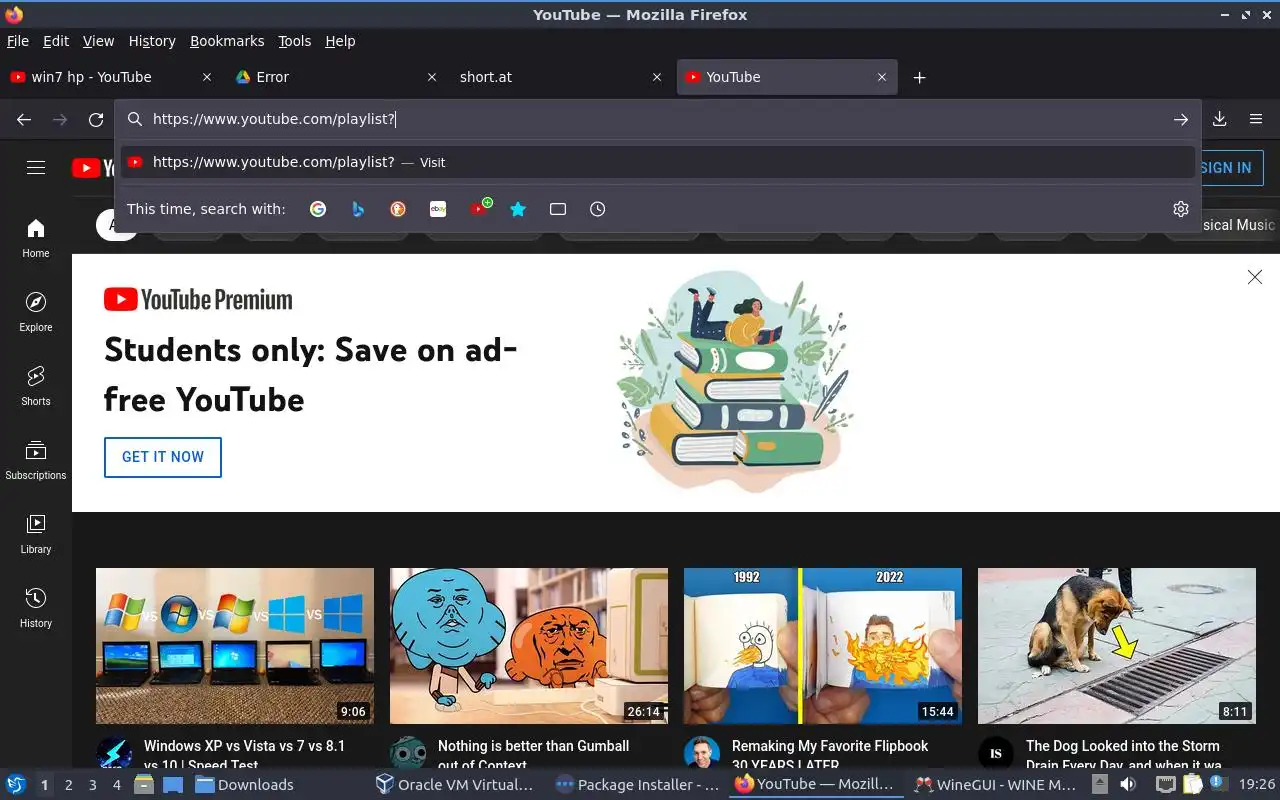The width and height of the screenshot is (1280, 800).
Task: Go back to the previous page
Action: [x=24, y=119]
